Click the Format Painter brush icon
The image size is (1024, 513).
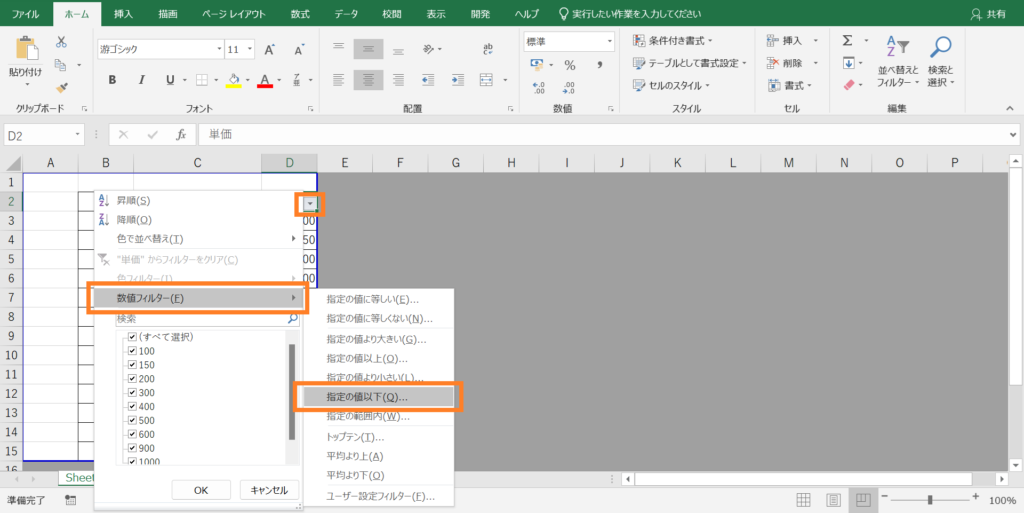point(61,87)
